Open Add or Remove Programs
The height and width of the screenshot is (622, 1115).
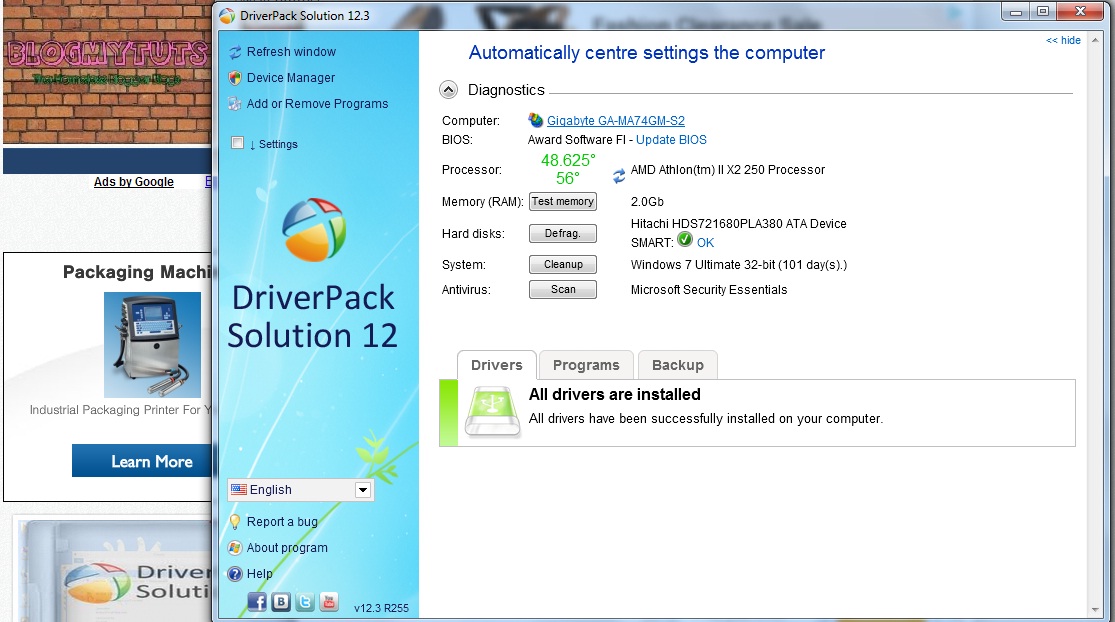pyautogui.click(x=317, y=104)
